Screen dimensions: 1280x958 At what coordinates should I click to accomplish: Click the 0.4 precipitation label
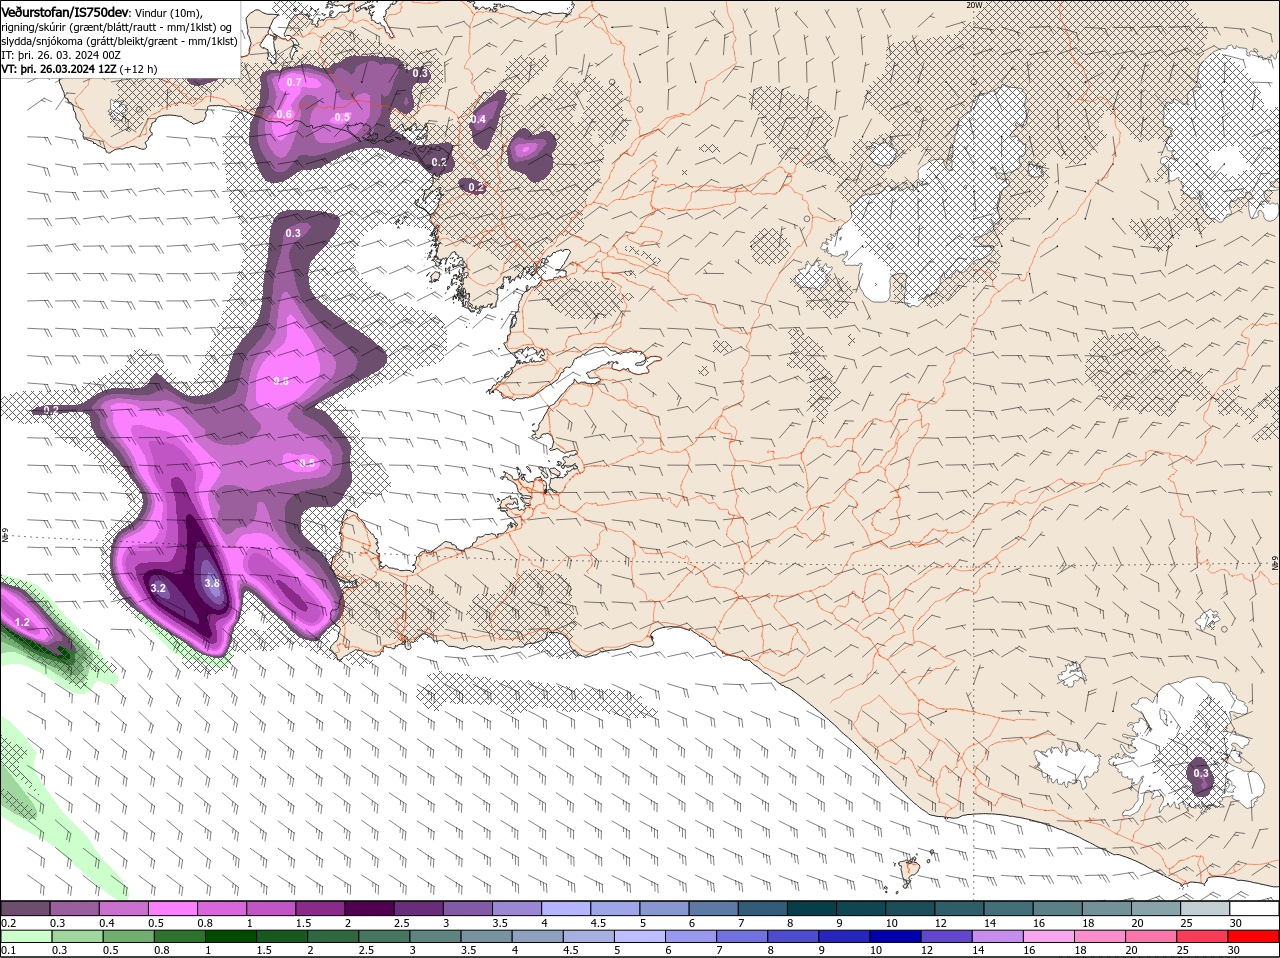coord(478,119)
